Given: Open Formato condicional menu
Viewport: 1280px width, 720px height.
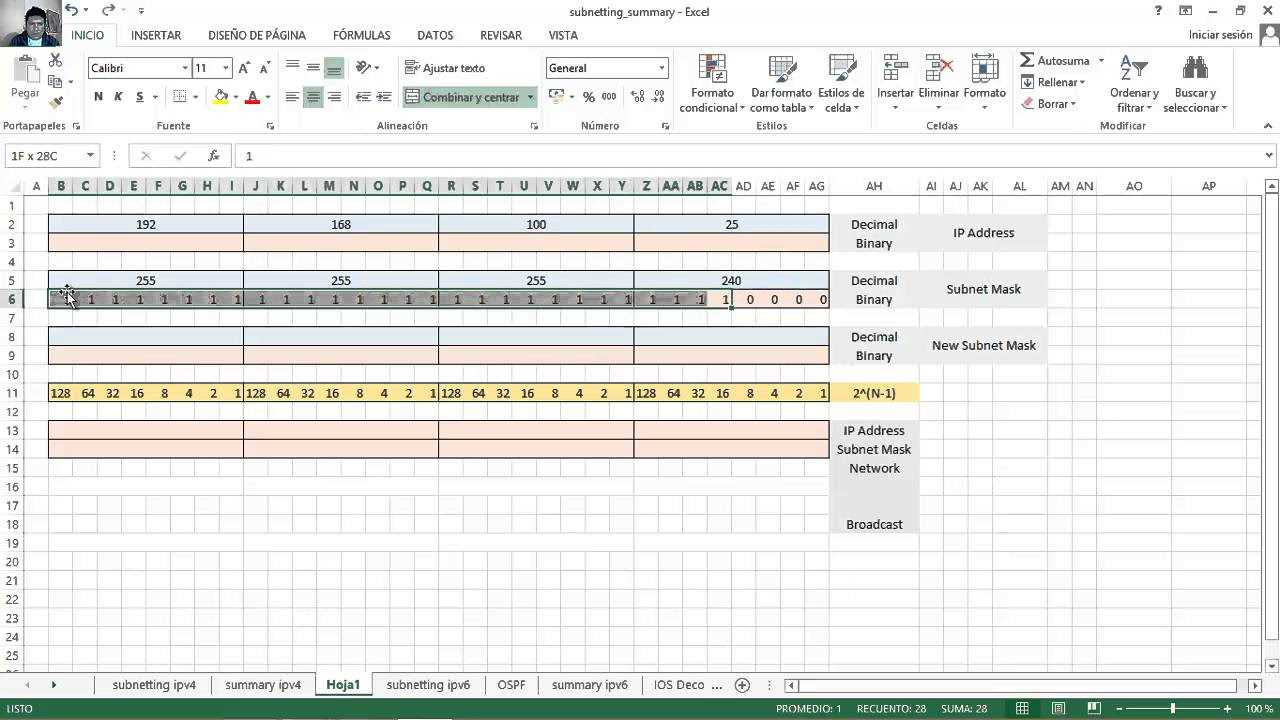Looking at the screenshot, I should 712,84.
